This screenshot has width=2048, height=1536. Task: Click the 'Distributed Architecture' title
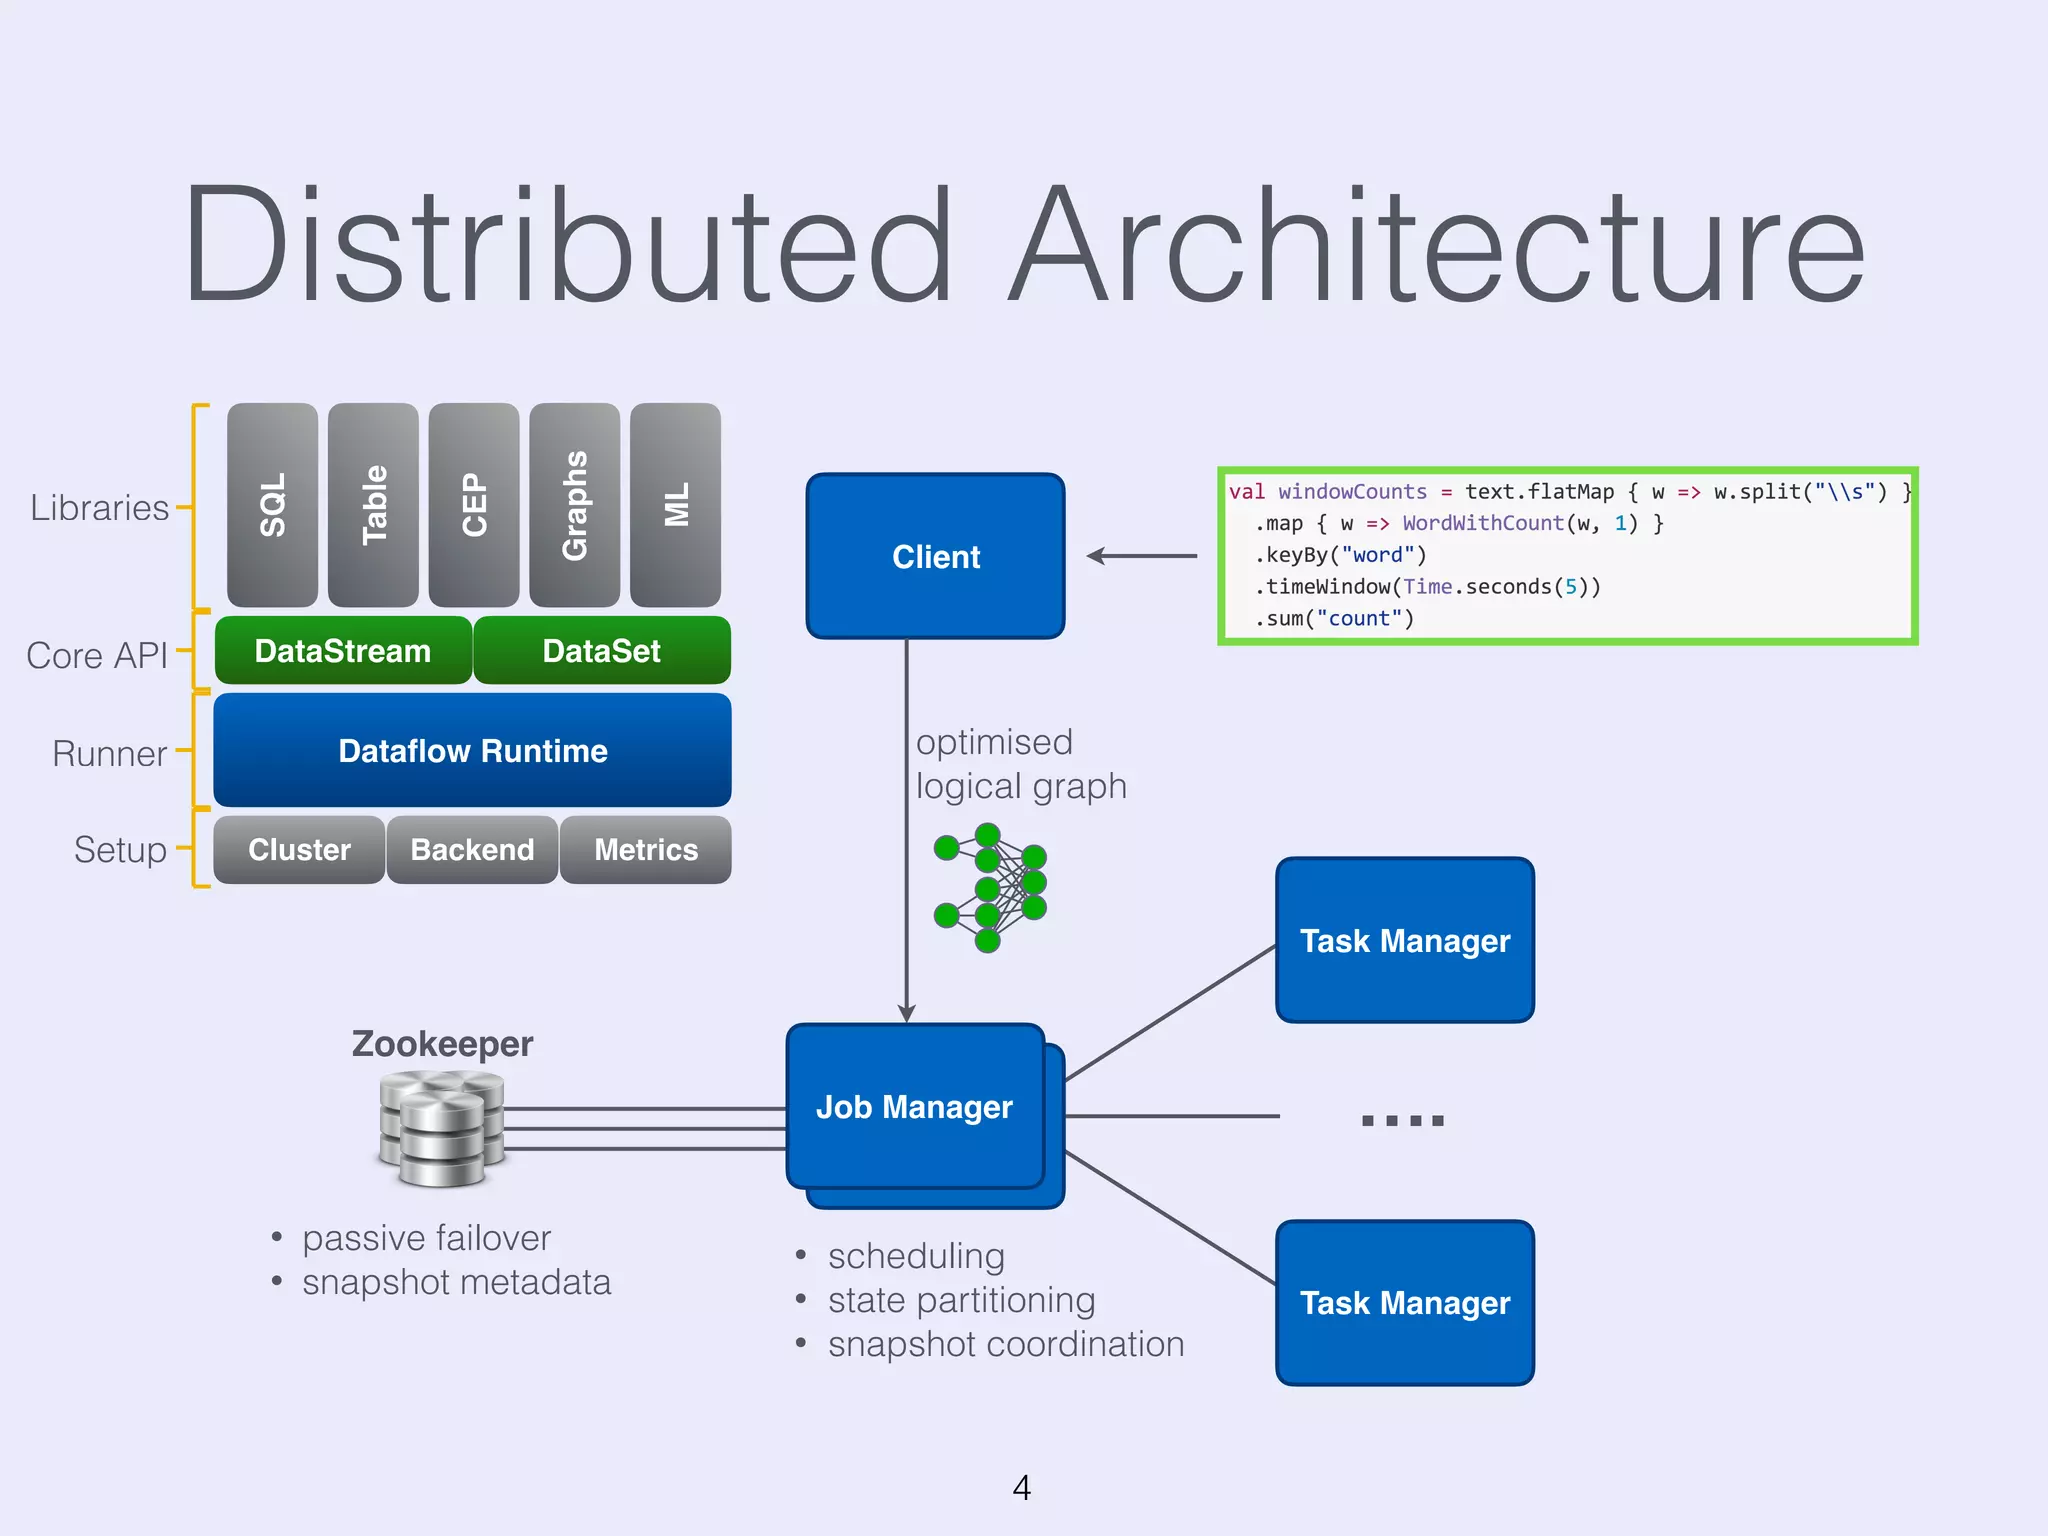tap(1024, 243)
